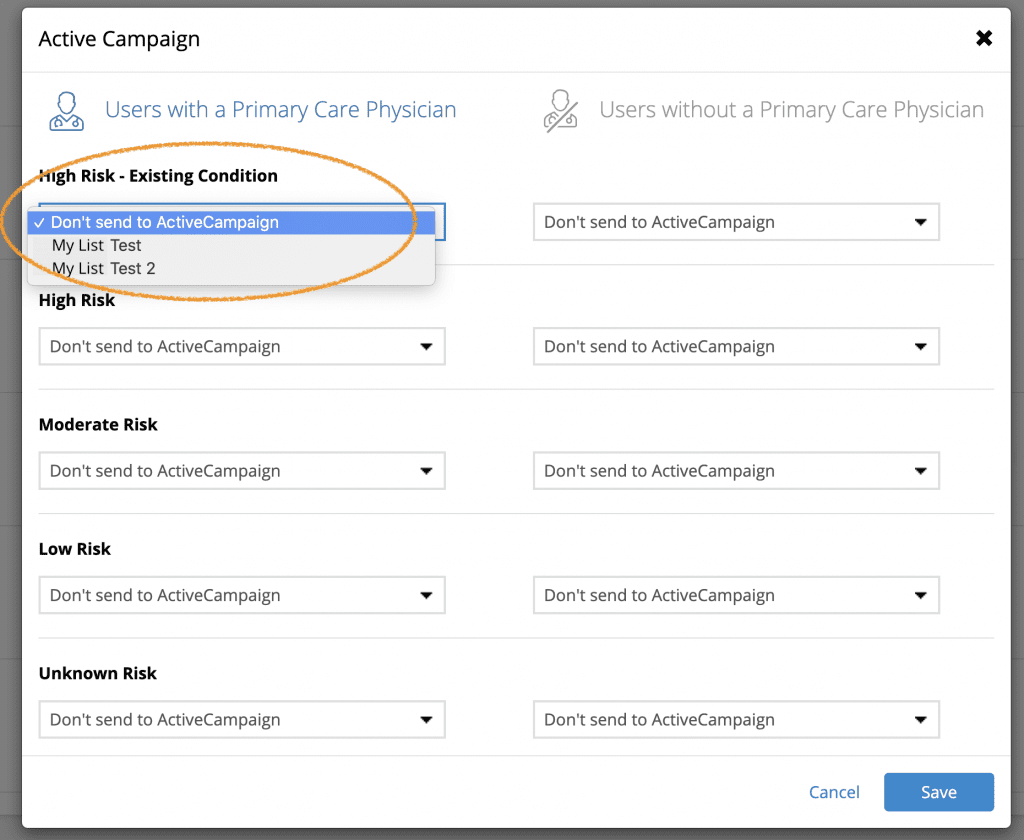Click the Low Risk label
The image size is (1024, 840).
click(x=74, y=549)
